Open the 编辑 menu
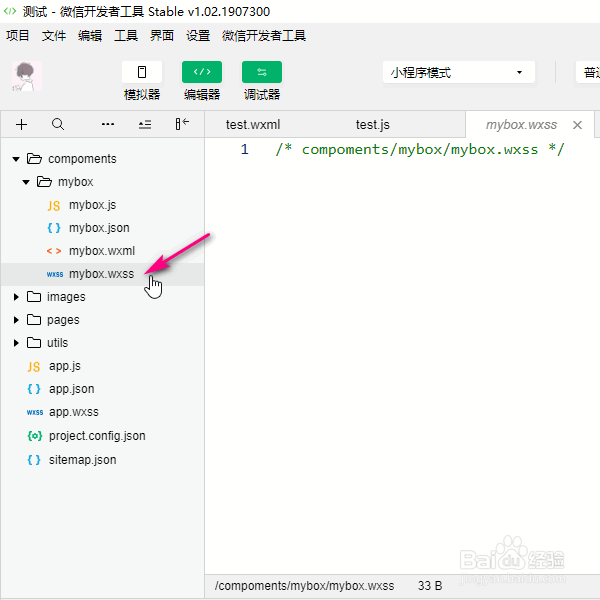This screenshot has height=600, width=600. pos(90,36)
